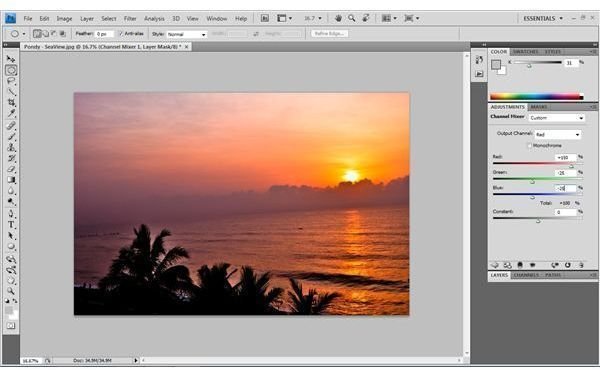Pick a color from the spectrum ramp
This screenshot has width=600, height=370.
[x=536, y=96]
